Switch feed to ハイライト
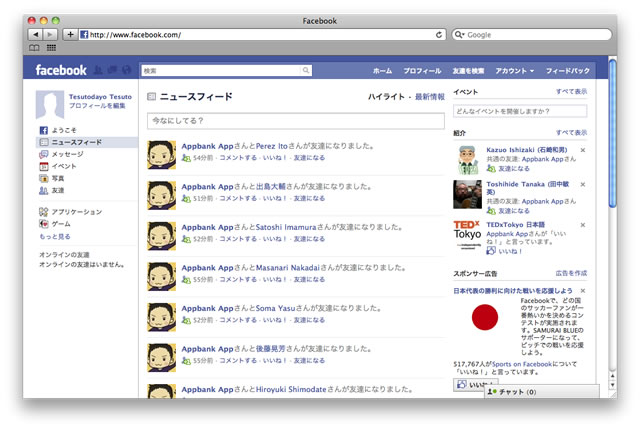 [x=386, y=97]
